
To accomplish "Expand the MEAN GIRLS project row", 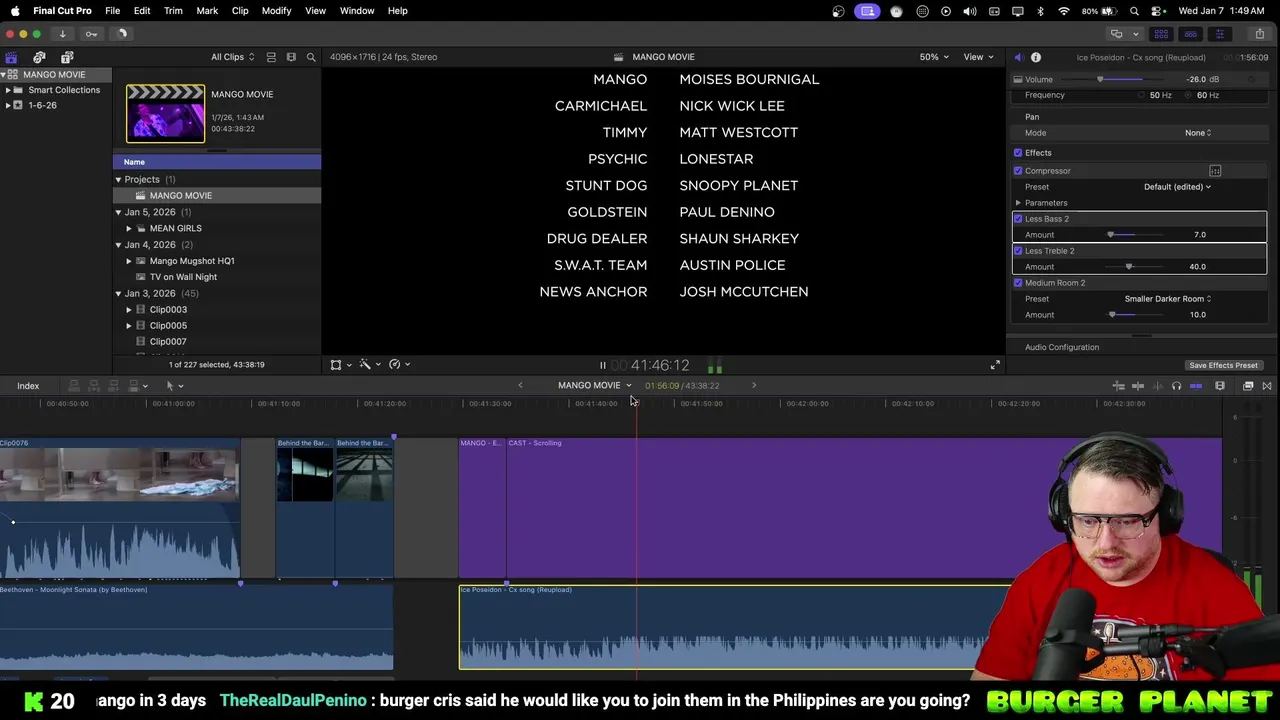I will (129, 228).
